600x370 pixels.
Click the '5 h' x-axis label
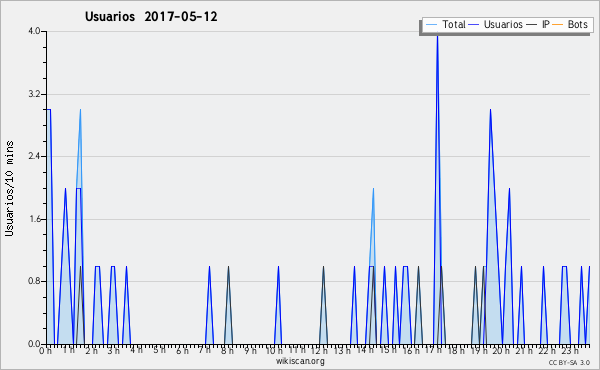[x=159, y=350]
